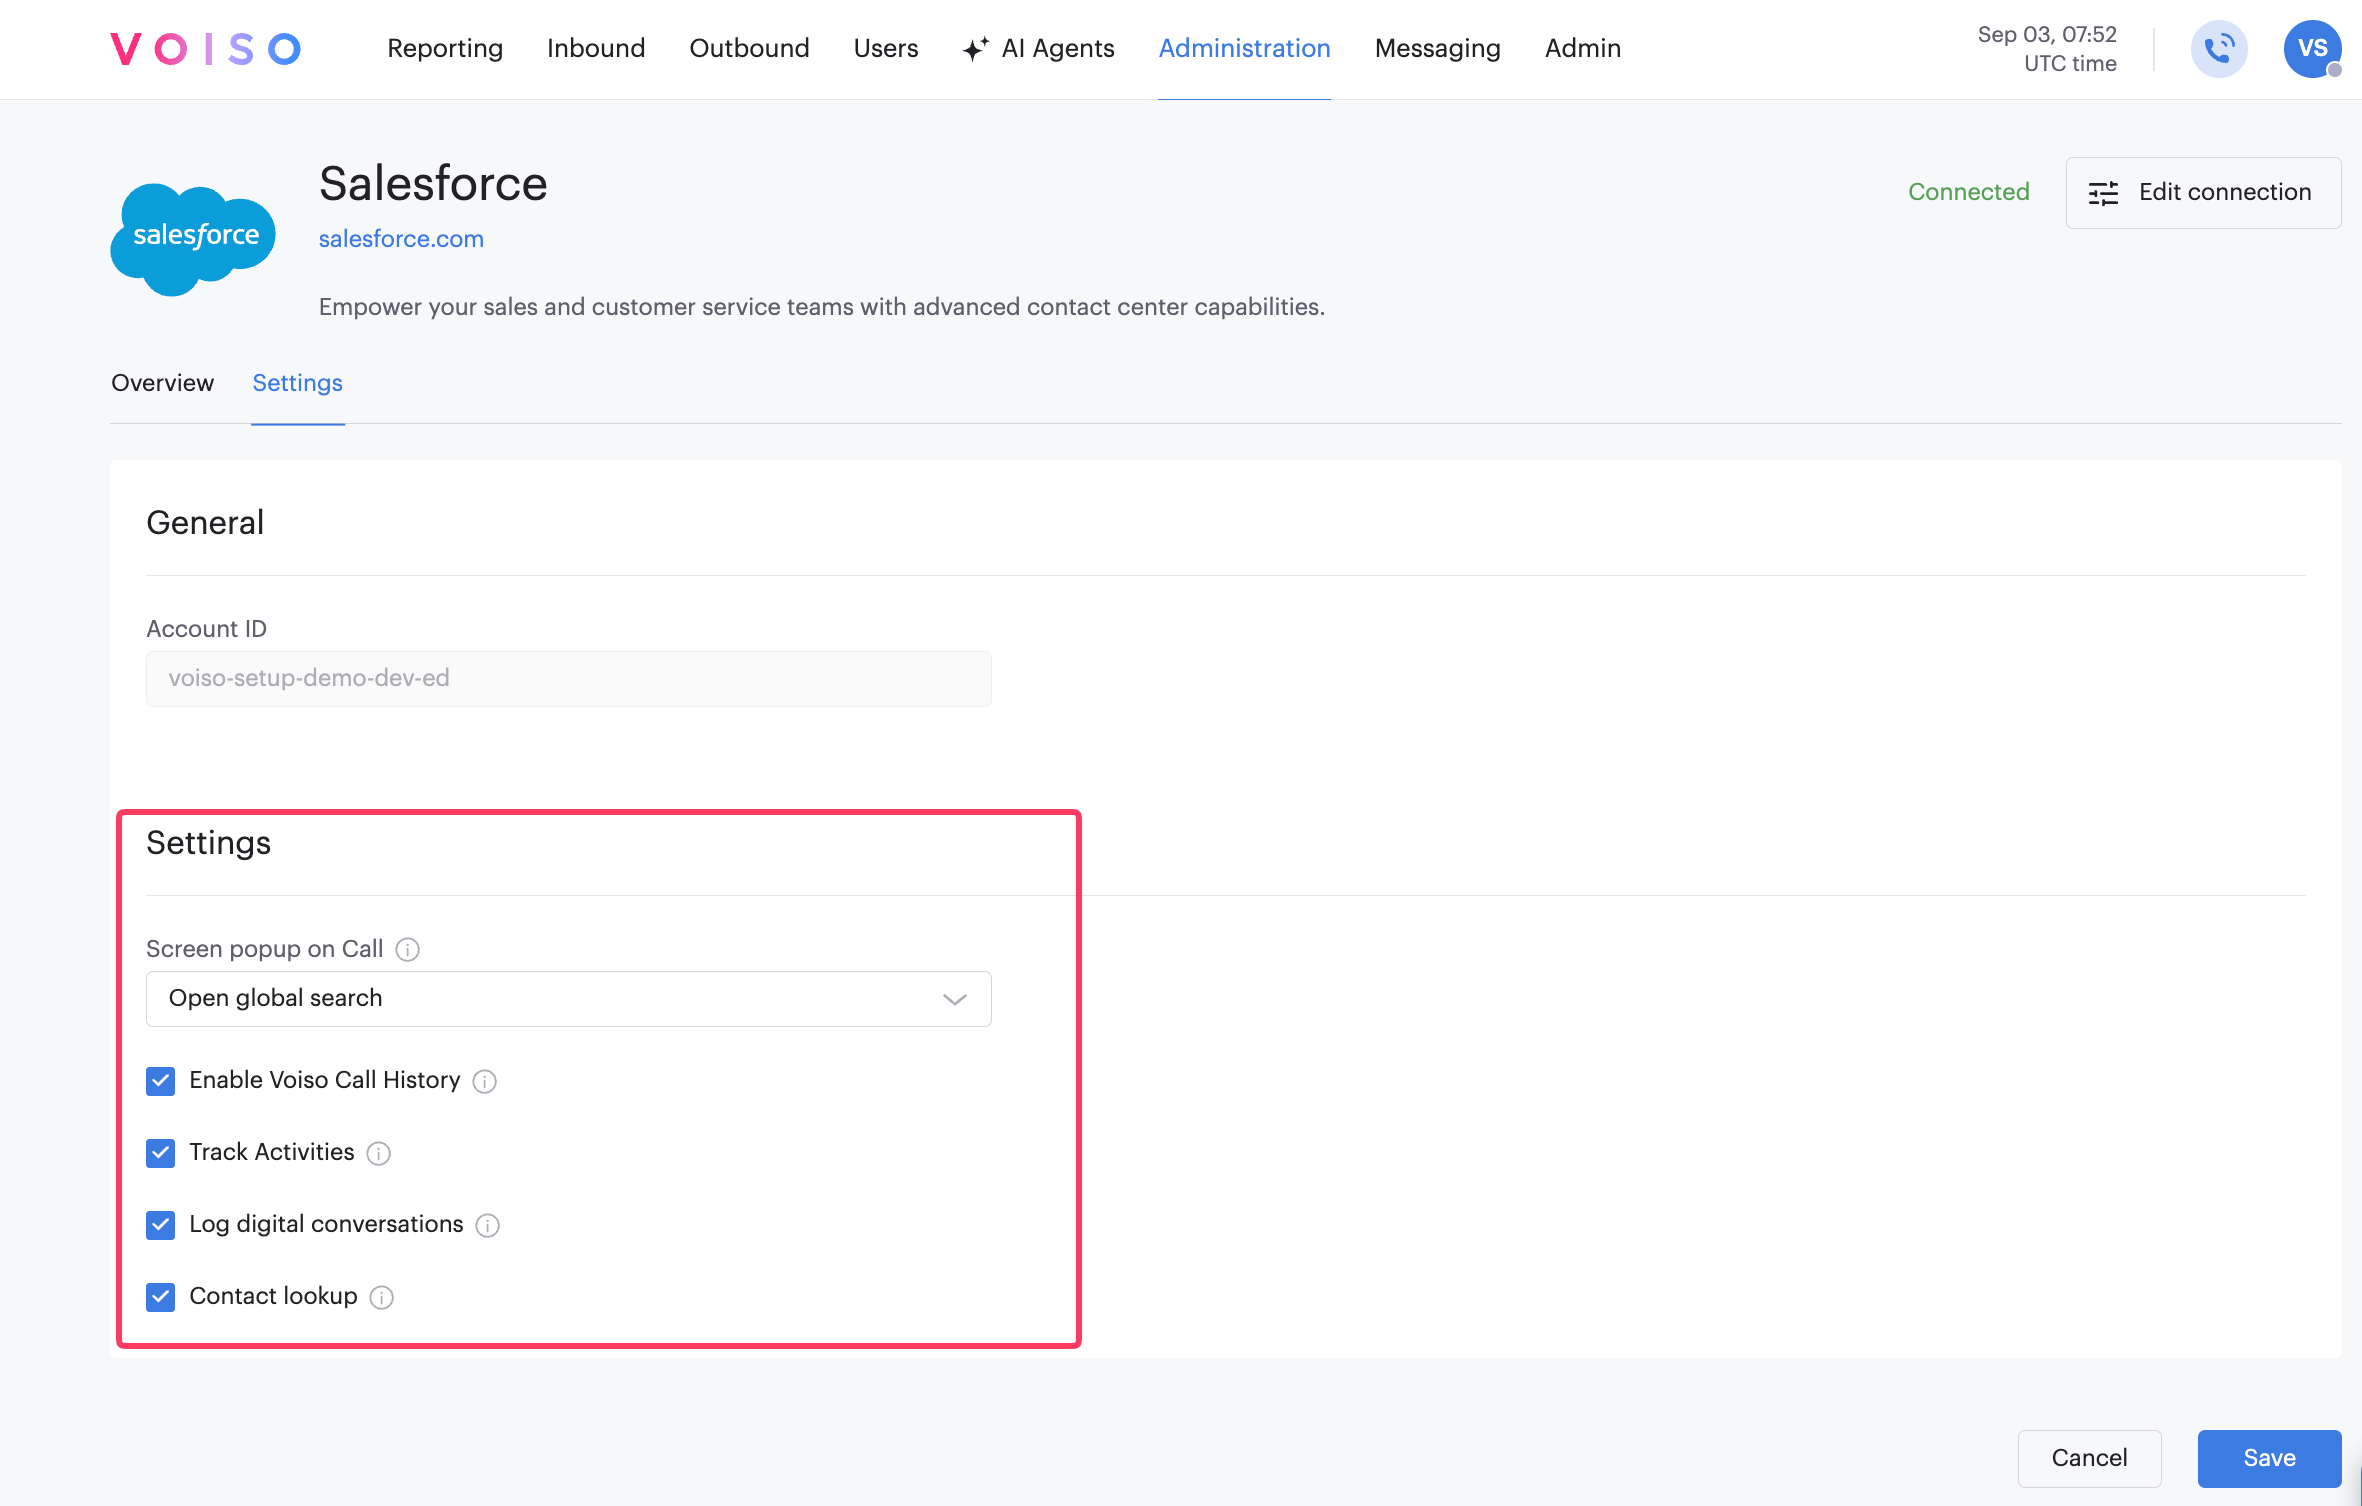The height and width of the screenshot is (1506, 2362).
Task: Show info for Screen popup on Call
Action: click(x=407, y=949)
